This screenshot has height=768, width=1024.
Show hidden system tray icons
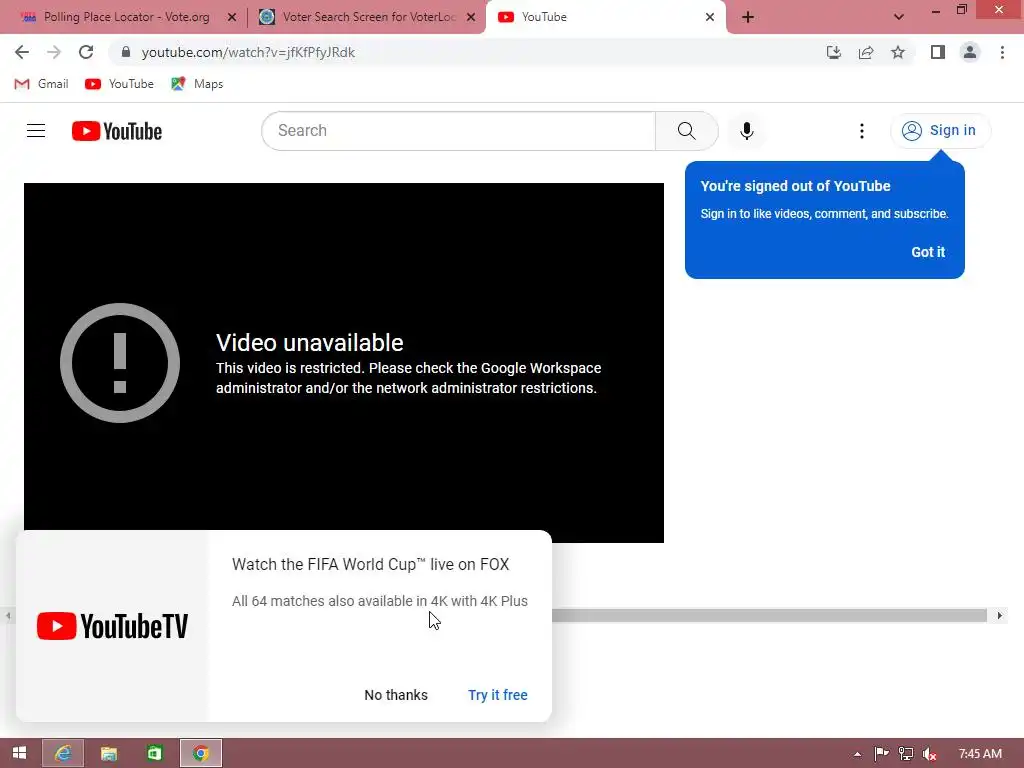(857, 754)
